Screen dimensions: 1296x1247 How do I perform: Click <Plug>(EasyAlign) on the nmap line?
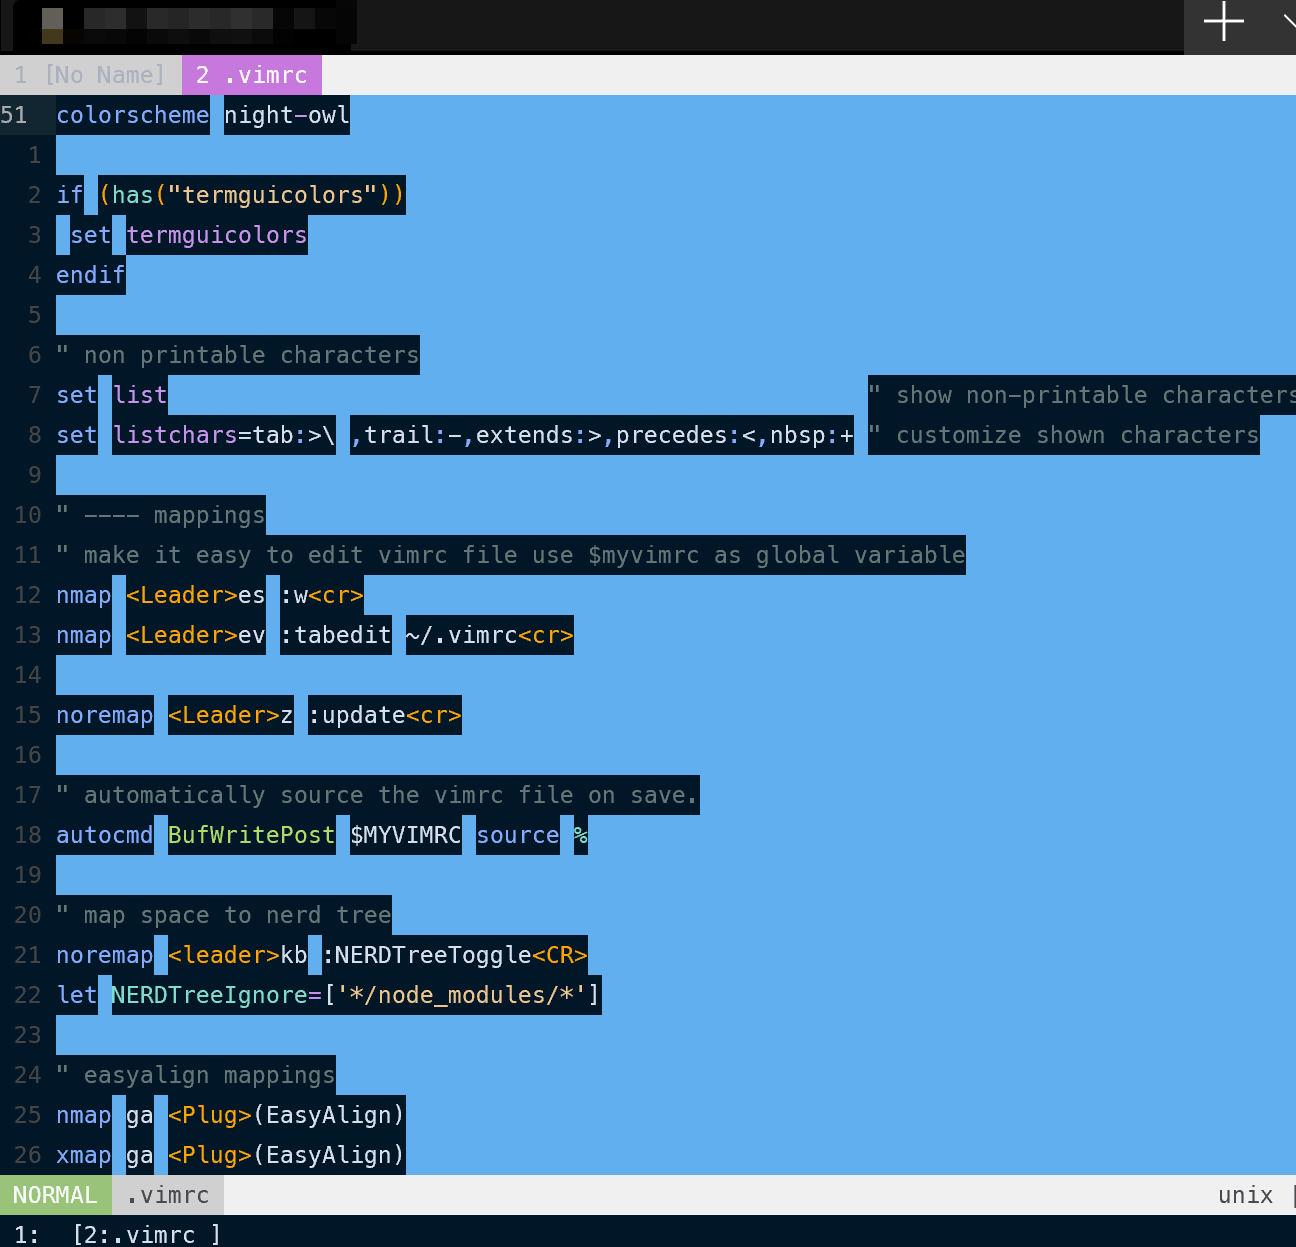(287, 1115)
